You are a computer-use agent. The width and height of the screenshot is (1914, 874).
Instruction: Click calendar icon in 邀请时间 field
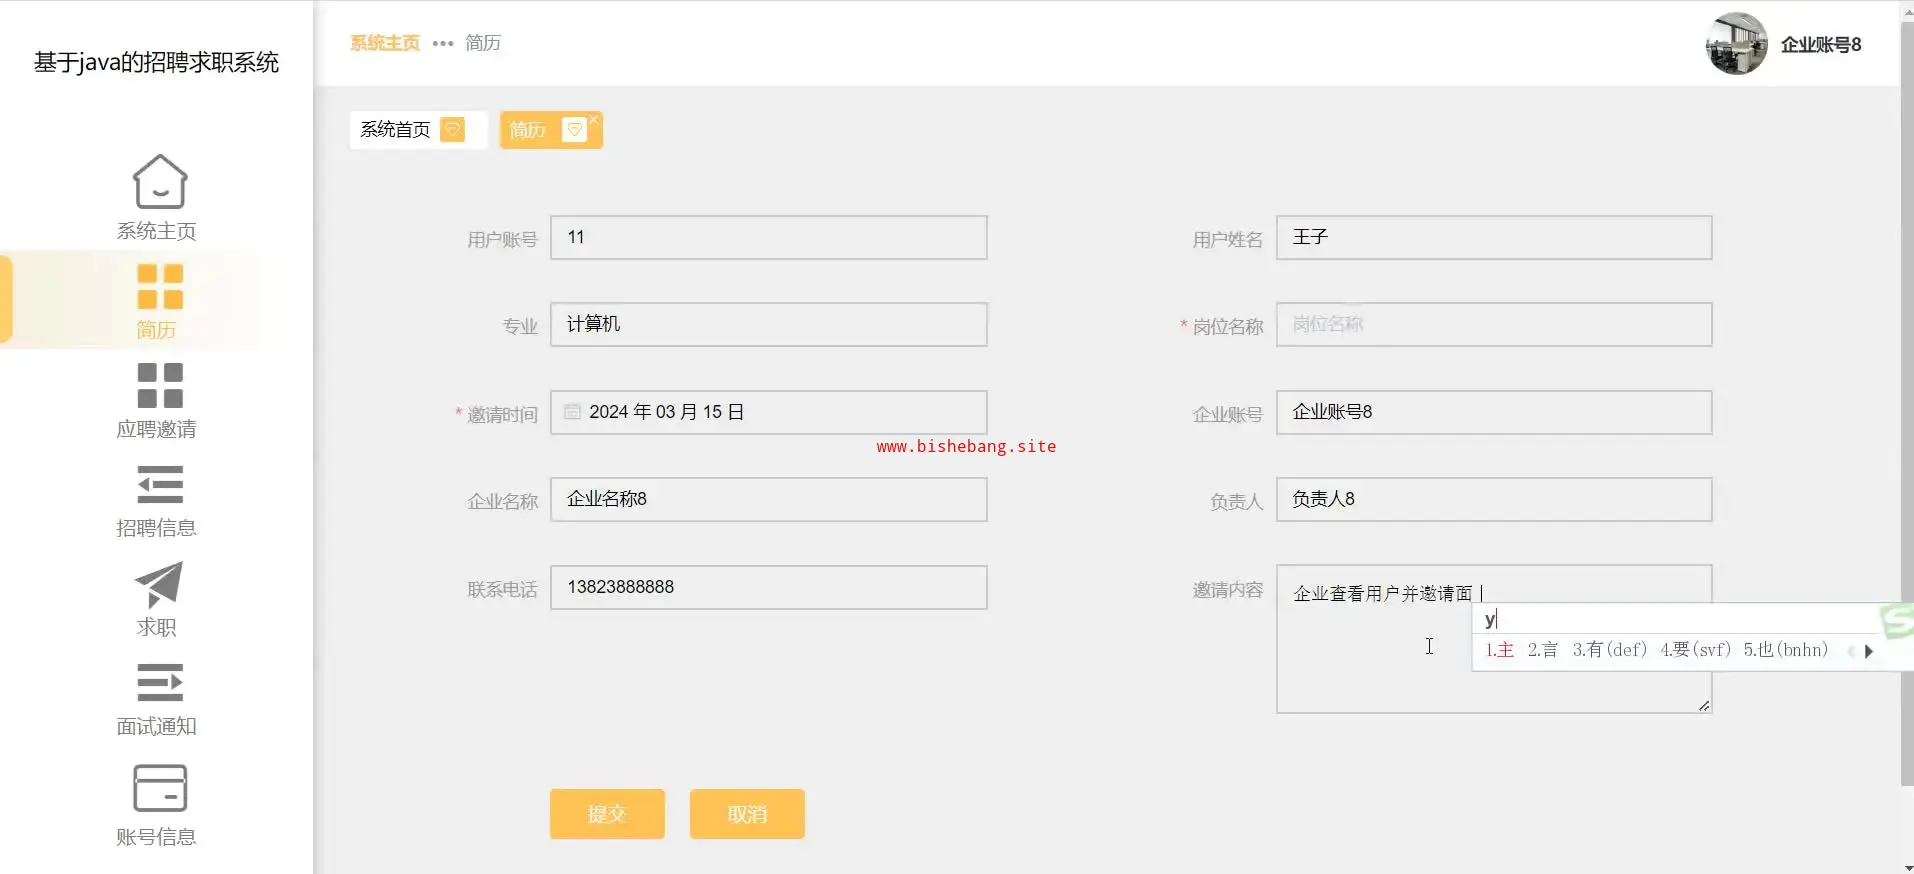(x=572, y=412)
